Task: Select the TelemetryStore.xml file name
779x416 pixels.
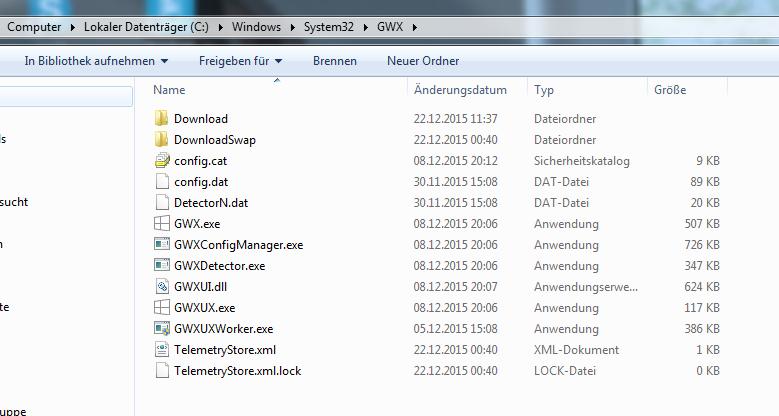Action: point(225,349)
